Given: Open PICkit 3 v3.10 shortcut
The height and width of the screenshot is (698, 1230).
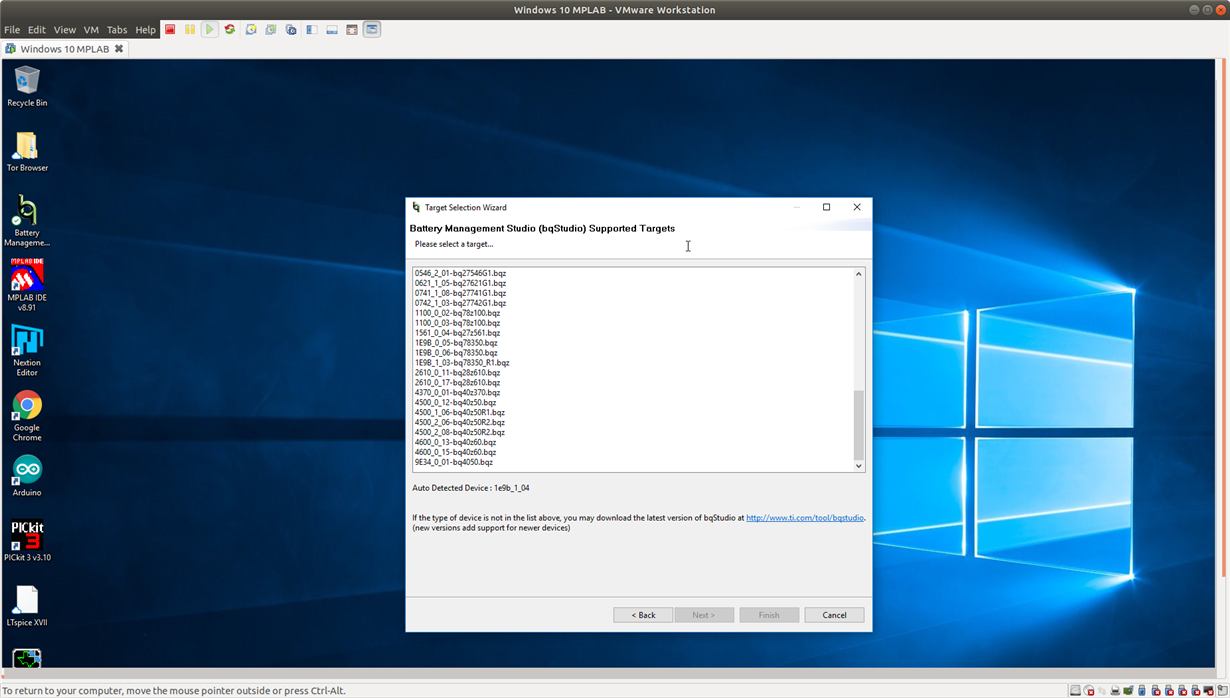Looking at the screenshot, I should point(27,541).
